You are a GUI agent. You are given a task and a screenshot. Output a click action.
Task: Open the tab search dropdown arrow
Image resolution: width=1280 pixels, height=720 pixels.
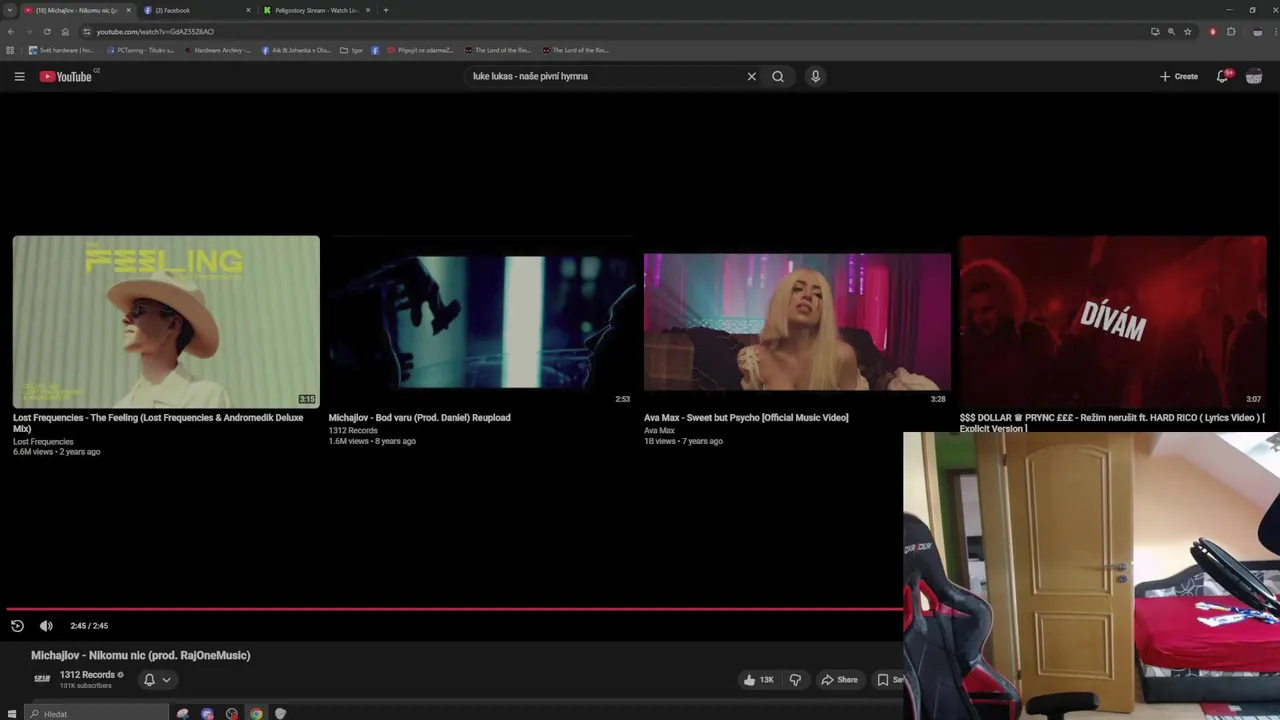[9, 10]
